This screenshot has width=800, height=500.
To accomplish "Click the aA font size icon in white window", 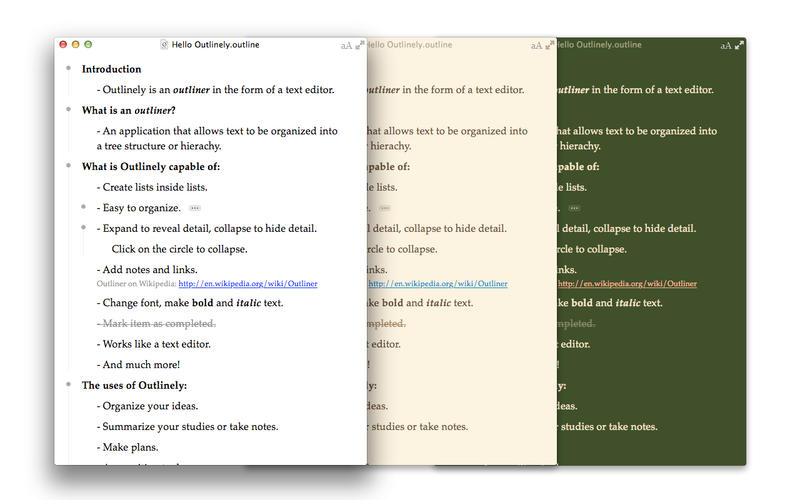I will pos(346,45).
